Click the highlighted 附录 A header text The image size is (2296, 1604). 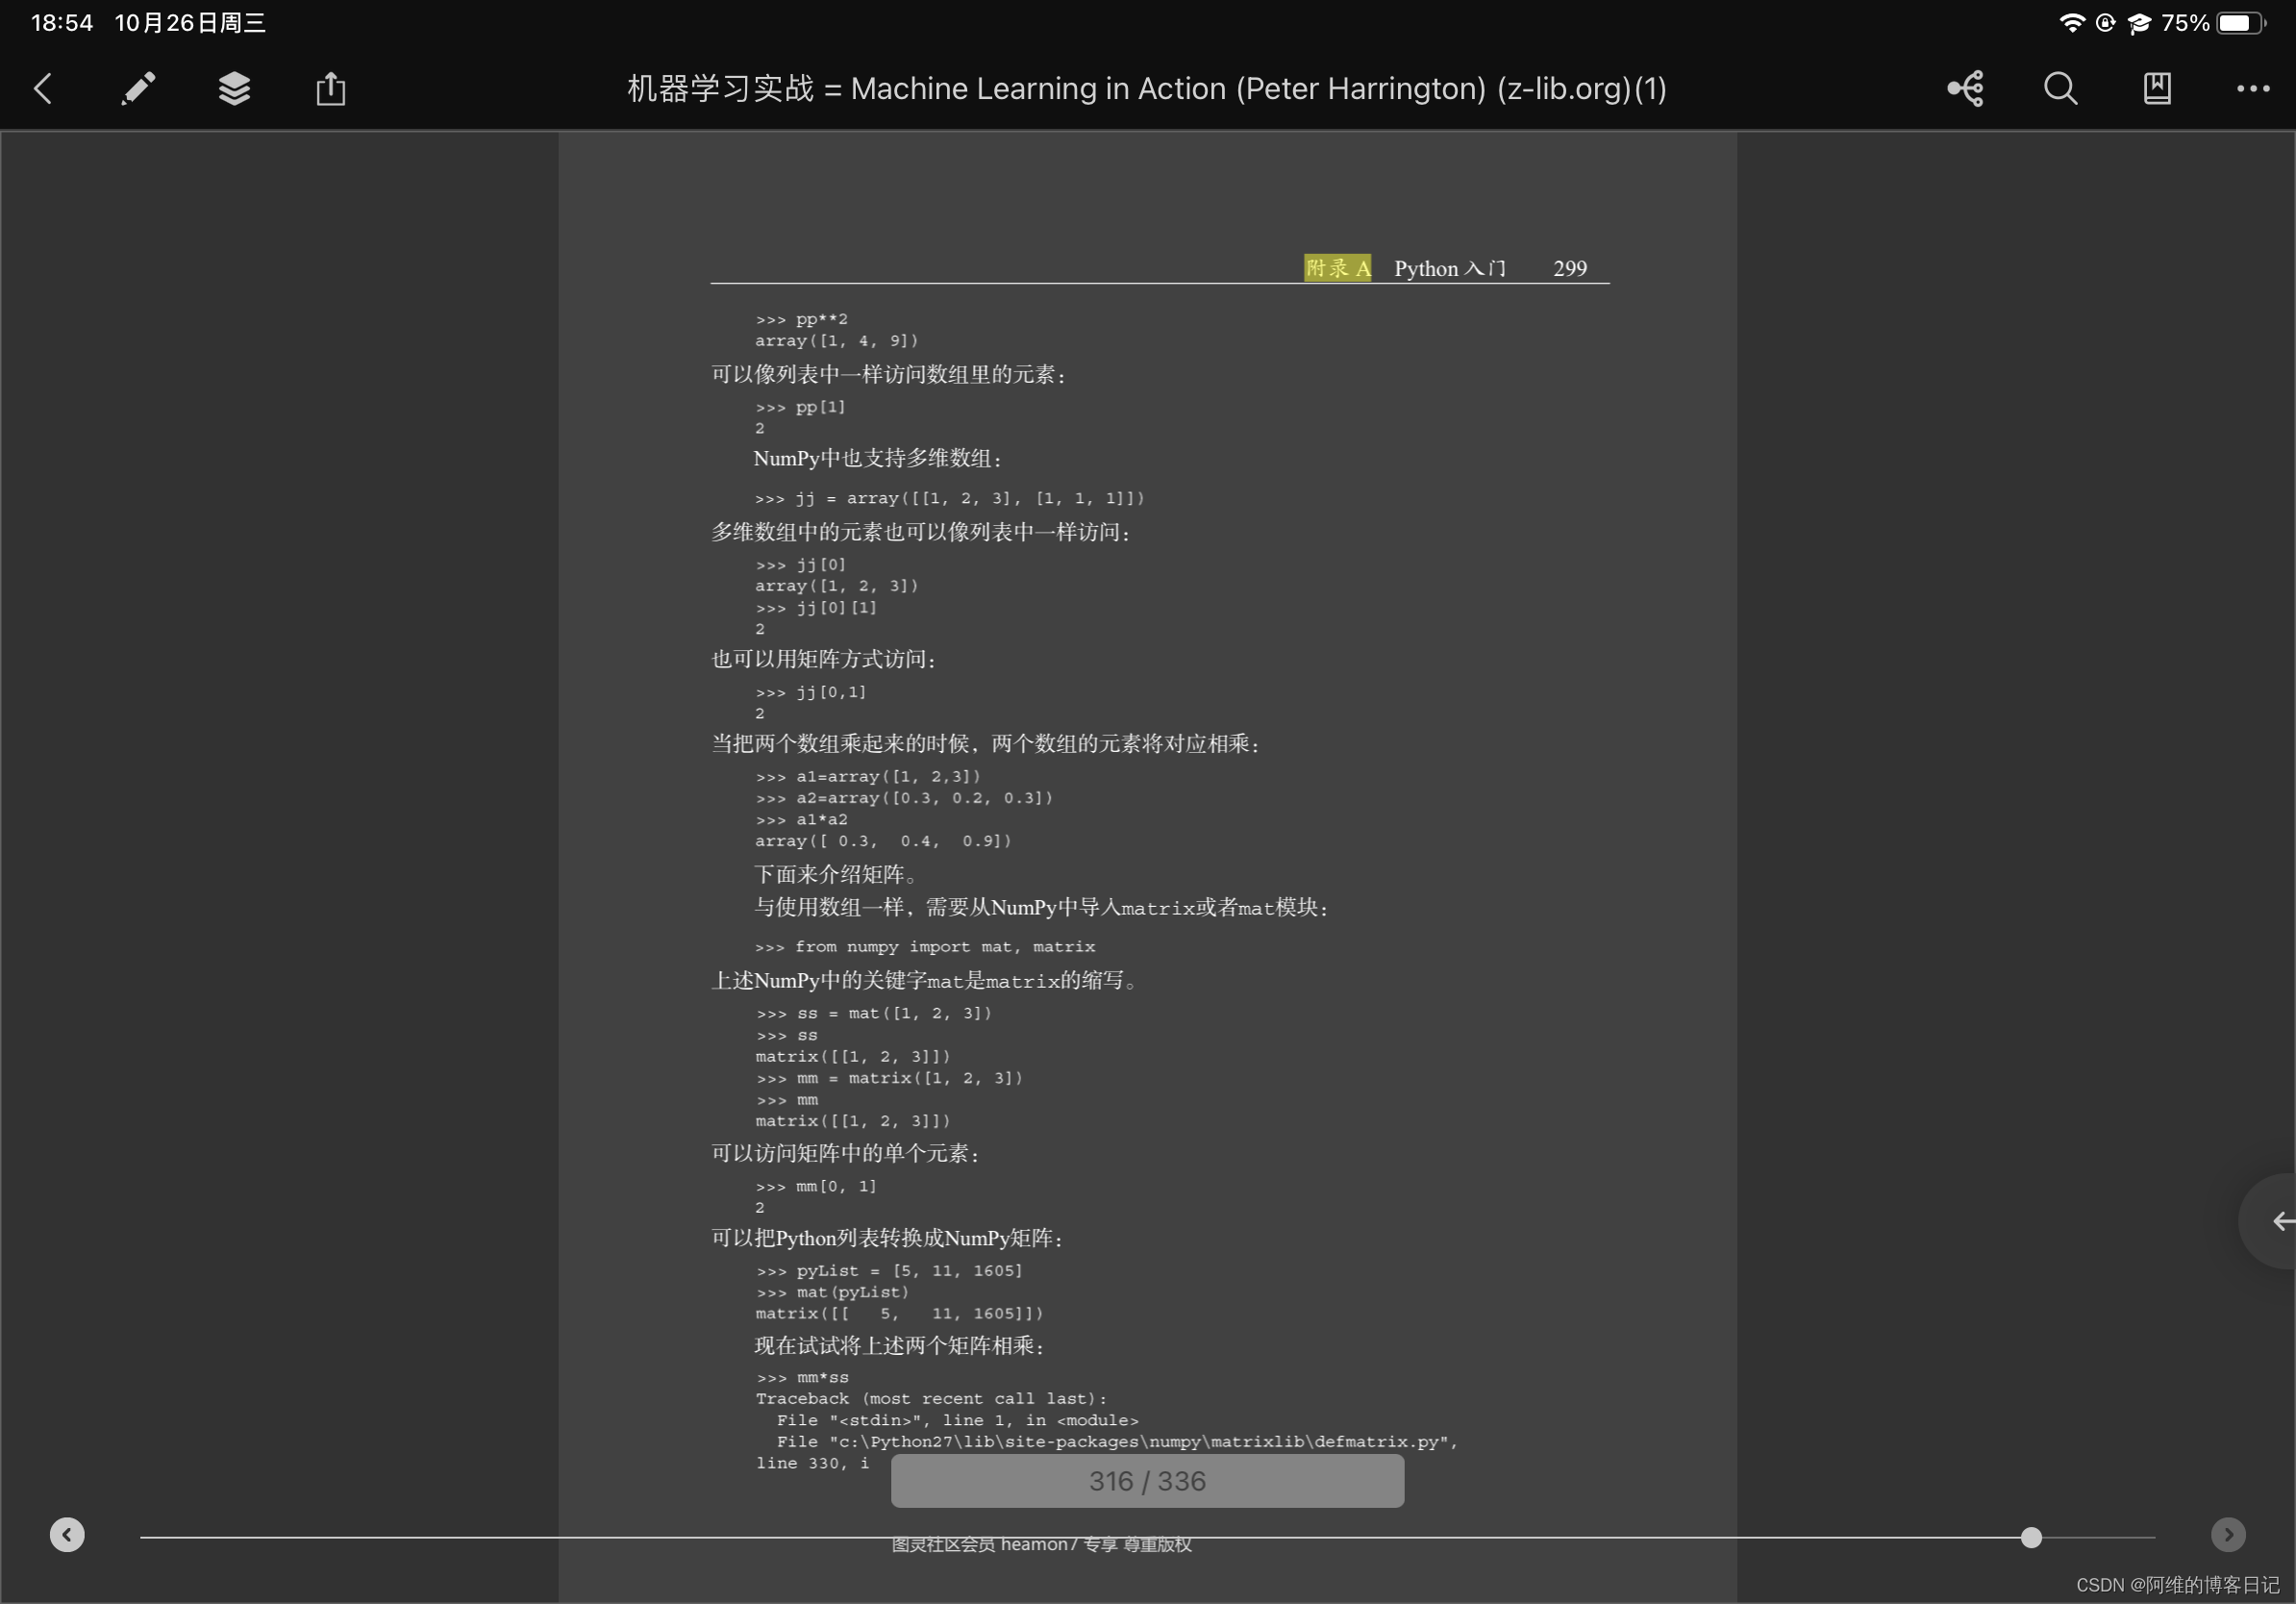[x=1337, y=268]
